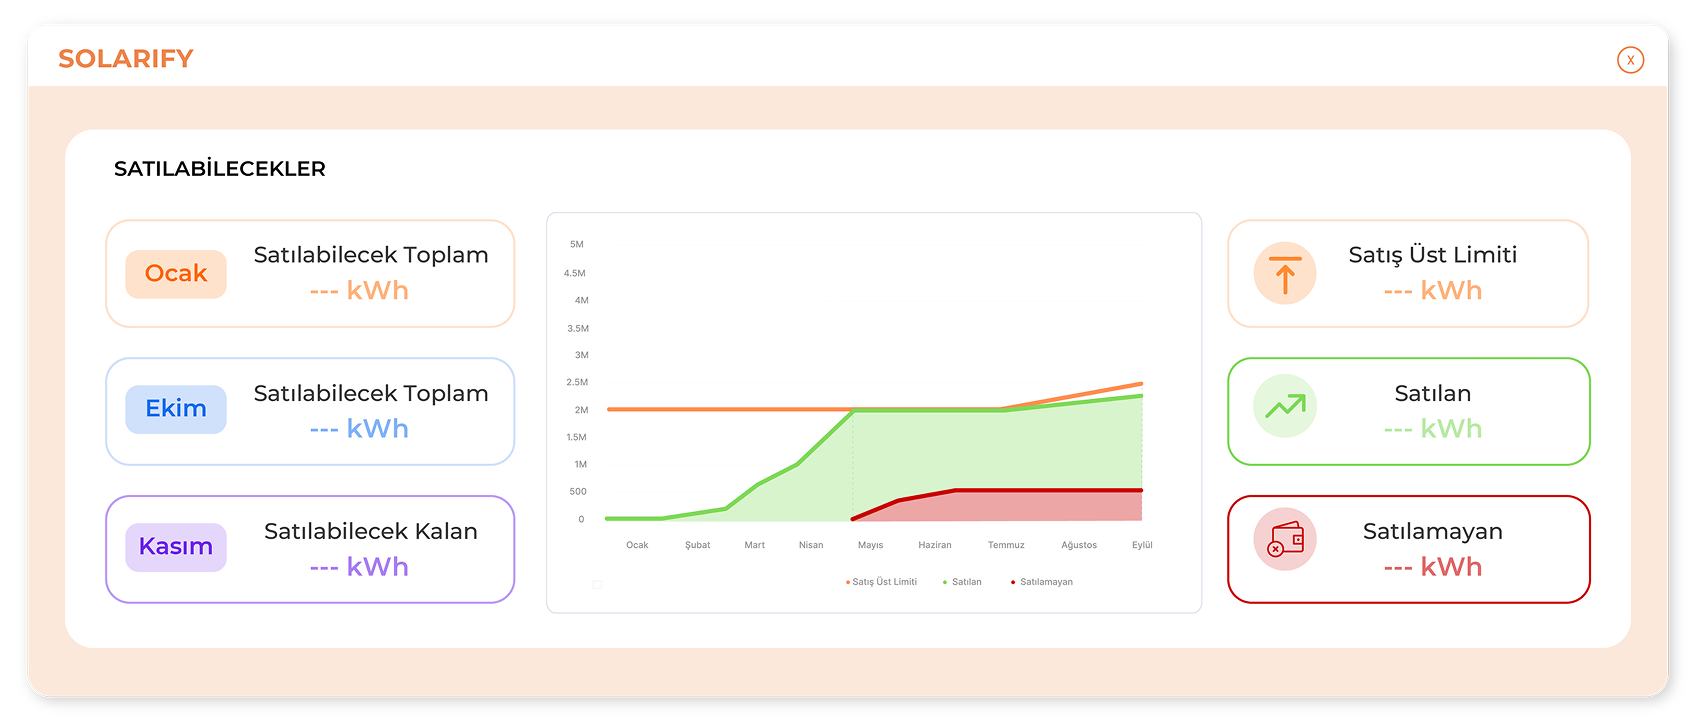The image size is (1702, 728).
Task: Click the red wallet icon with cross
Action: click(x=1284, y=540)
